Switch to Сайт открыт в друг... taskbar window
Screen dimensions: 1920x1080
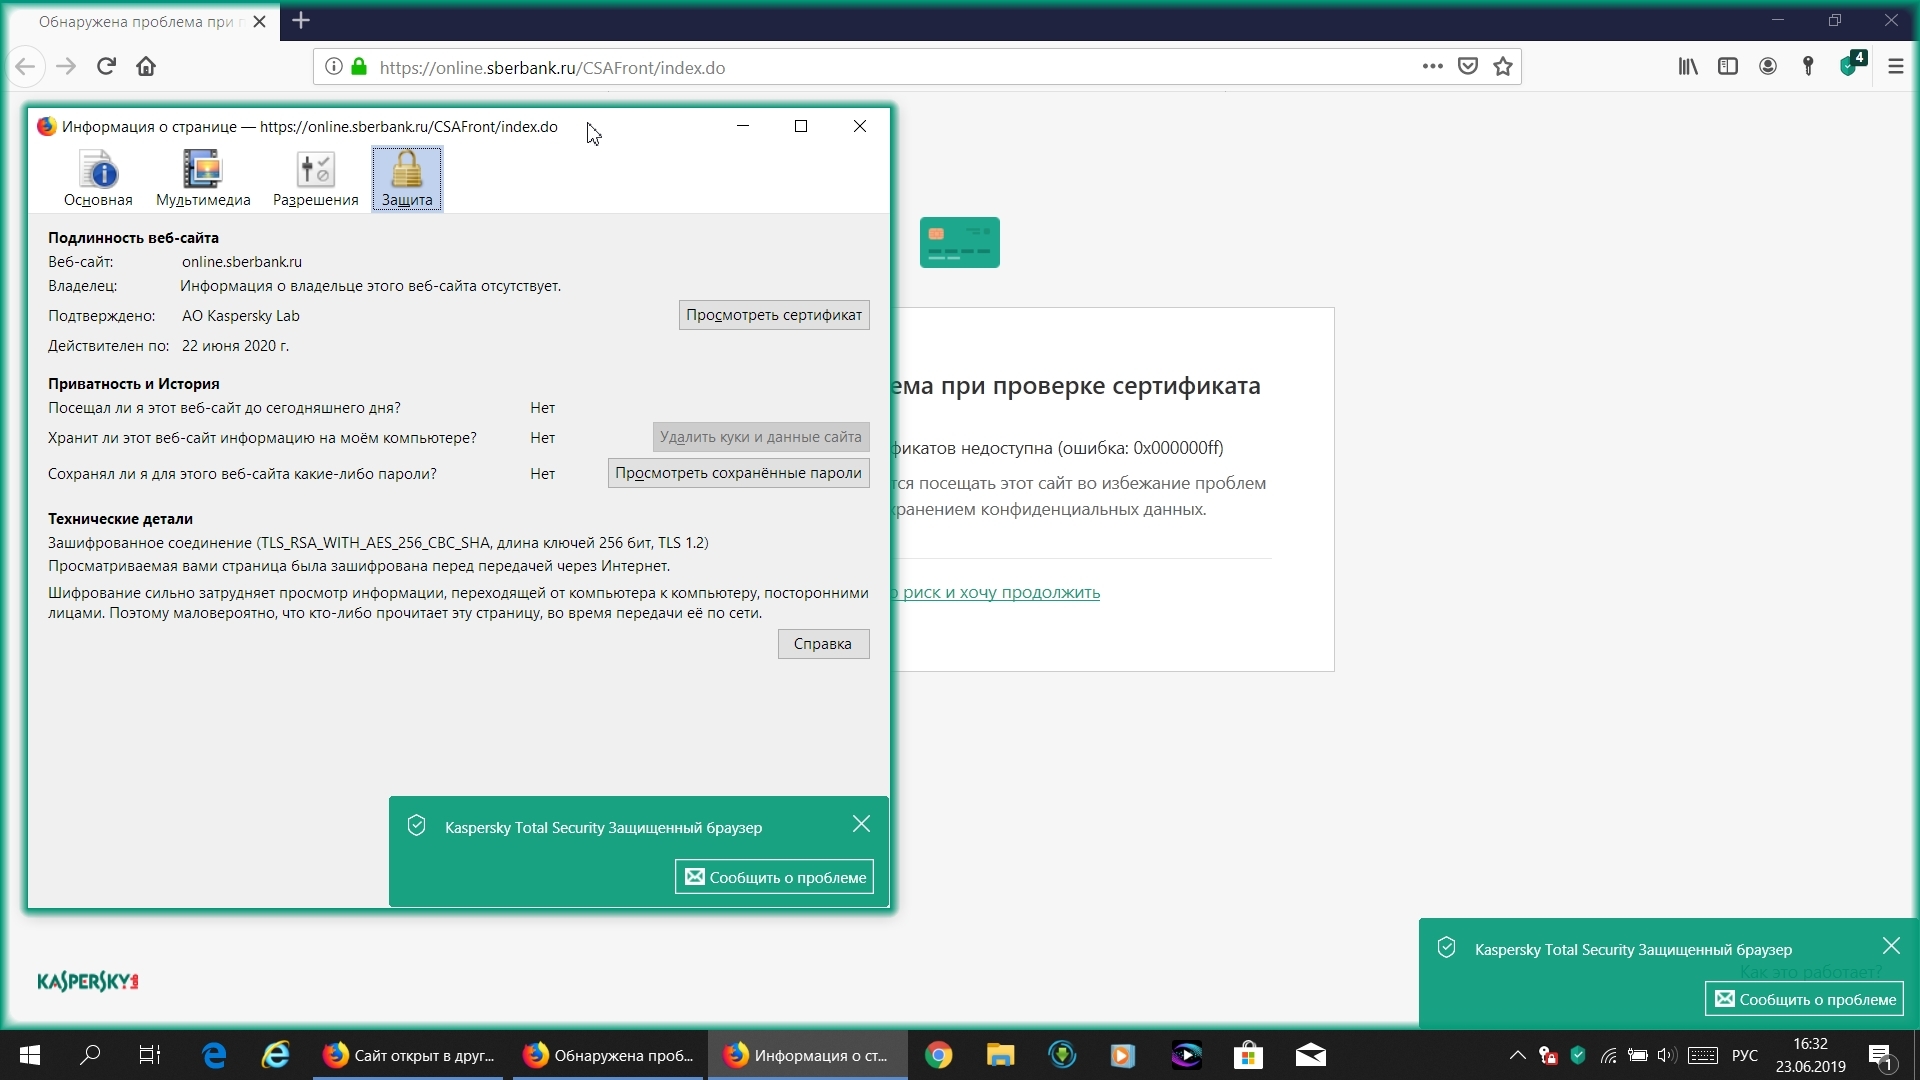click(409, 1055)
